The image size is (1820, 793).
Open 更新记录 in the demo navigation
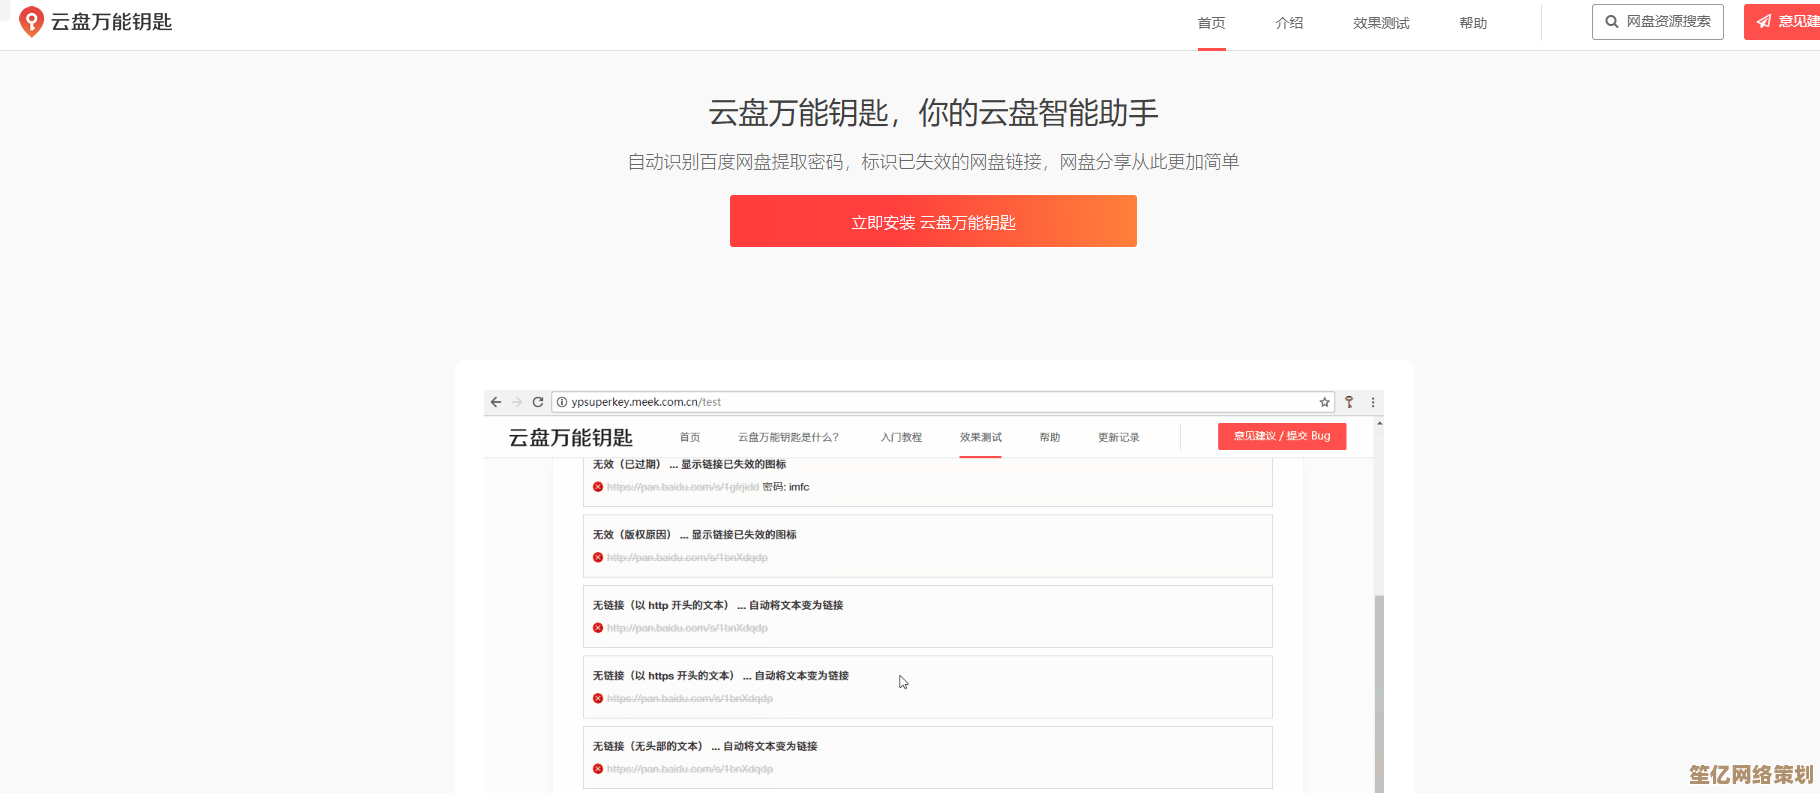pos(1118,437)
